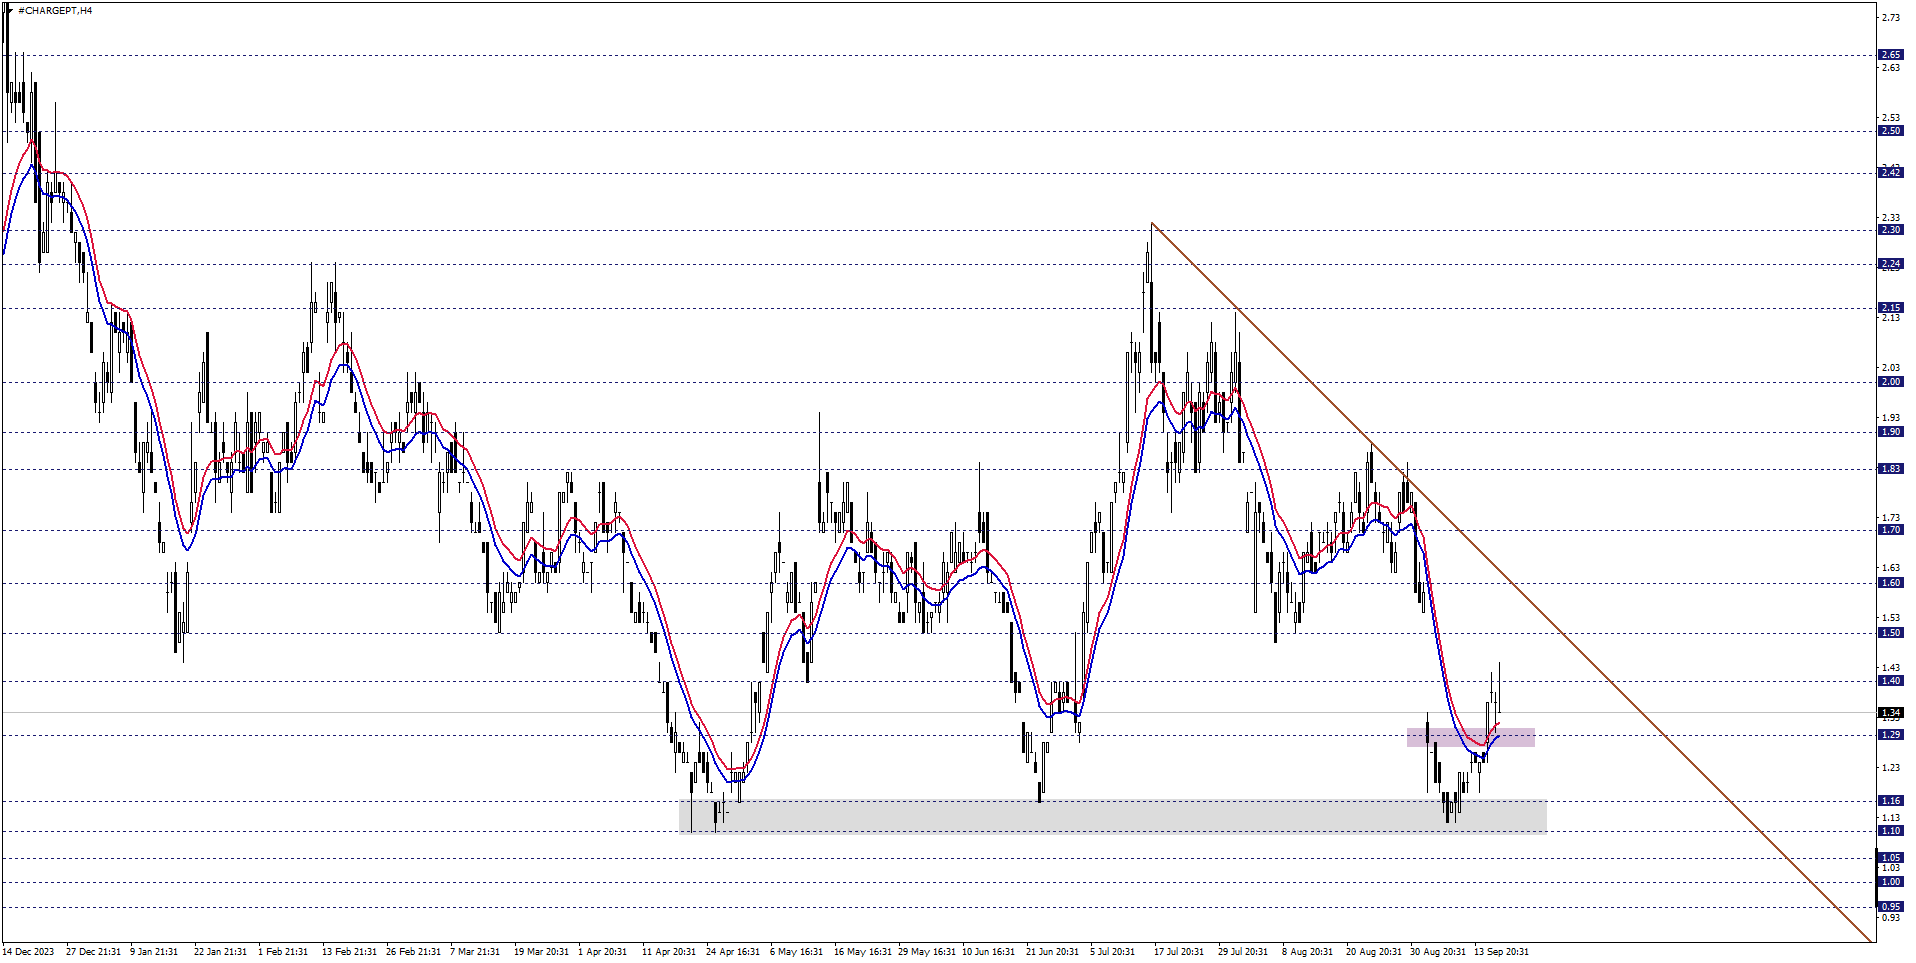Click the 9 Jan 21:31 date label
The width and height of the screenshot is (1916, 963).
pos(154,952)
